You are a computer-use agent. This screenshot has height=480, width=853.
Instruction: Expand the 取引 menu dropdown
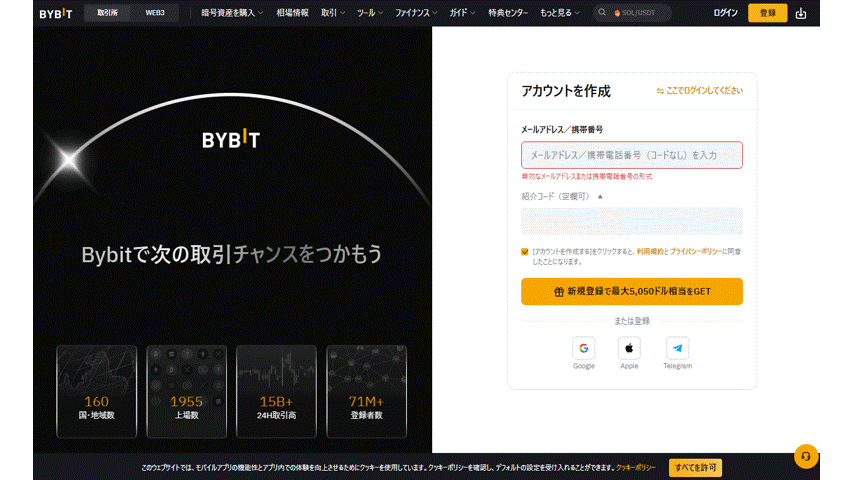[332, 13]
